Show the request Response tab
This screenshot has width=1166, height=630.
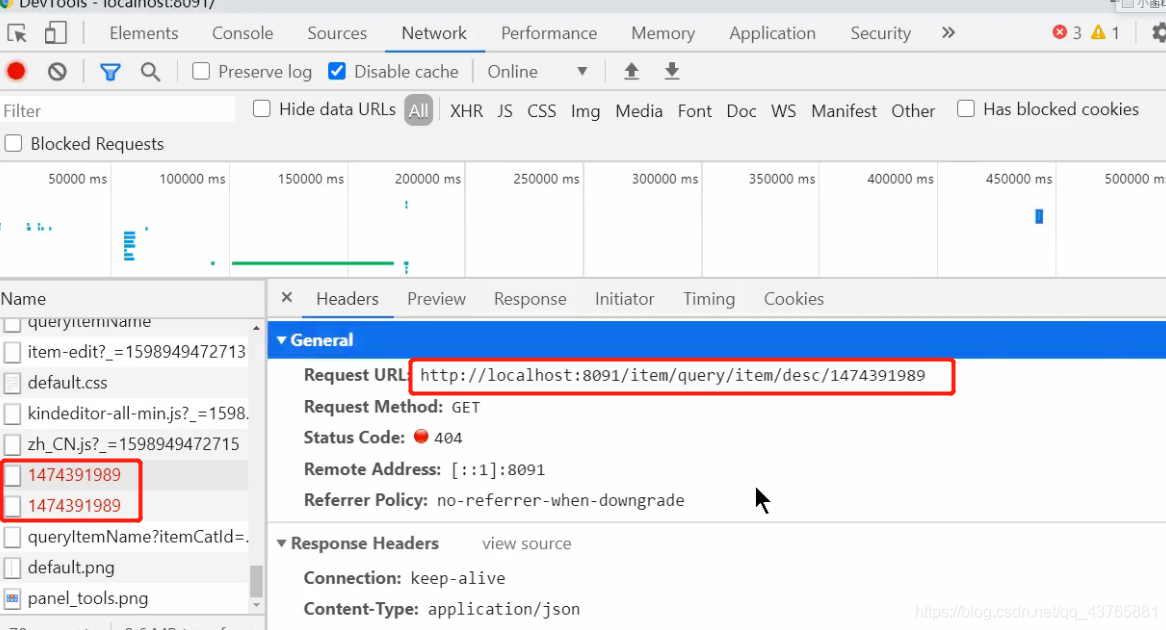(x=530, y=299)
